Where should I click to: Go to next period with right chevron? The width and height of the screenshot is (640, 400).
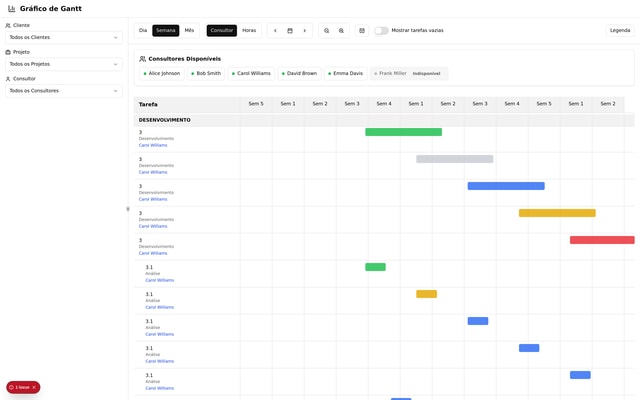click(304, 31)
